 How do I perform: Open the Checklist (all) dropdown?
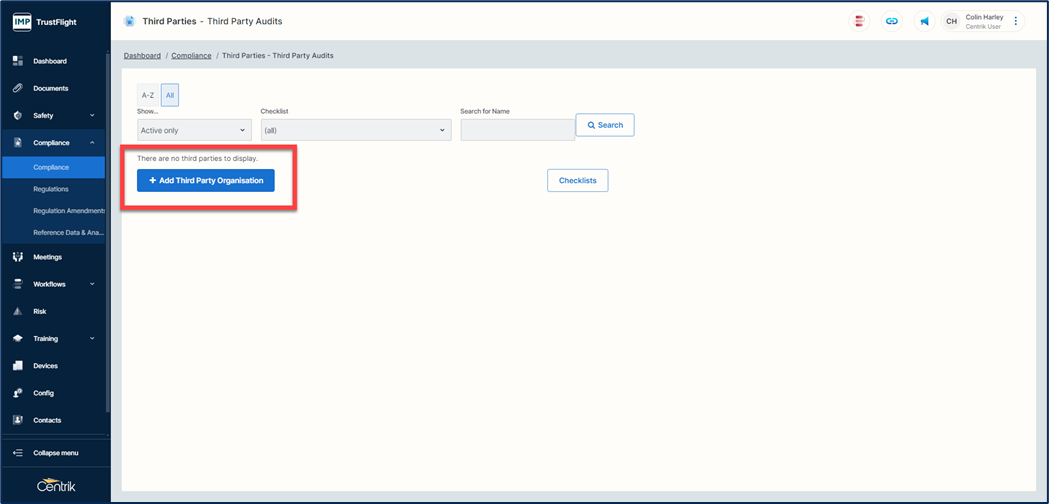(356, 130)
